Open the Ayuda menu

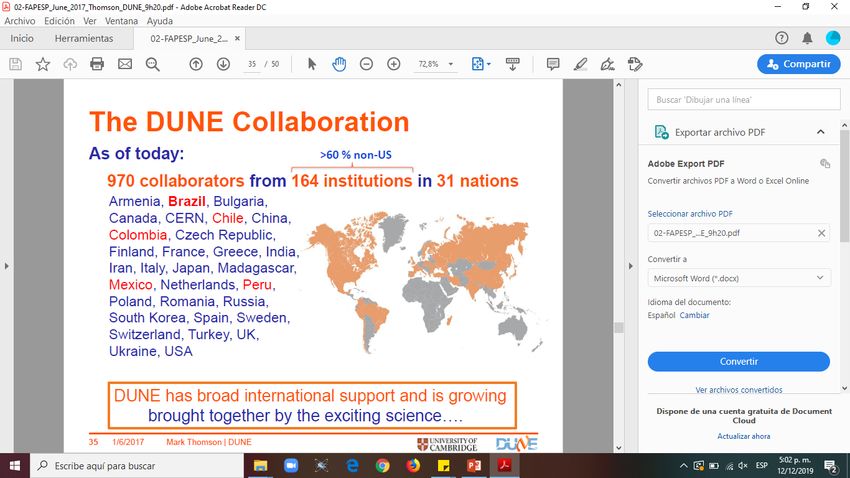click(x=160, y=21)
